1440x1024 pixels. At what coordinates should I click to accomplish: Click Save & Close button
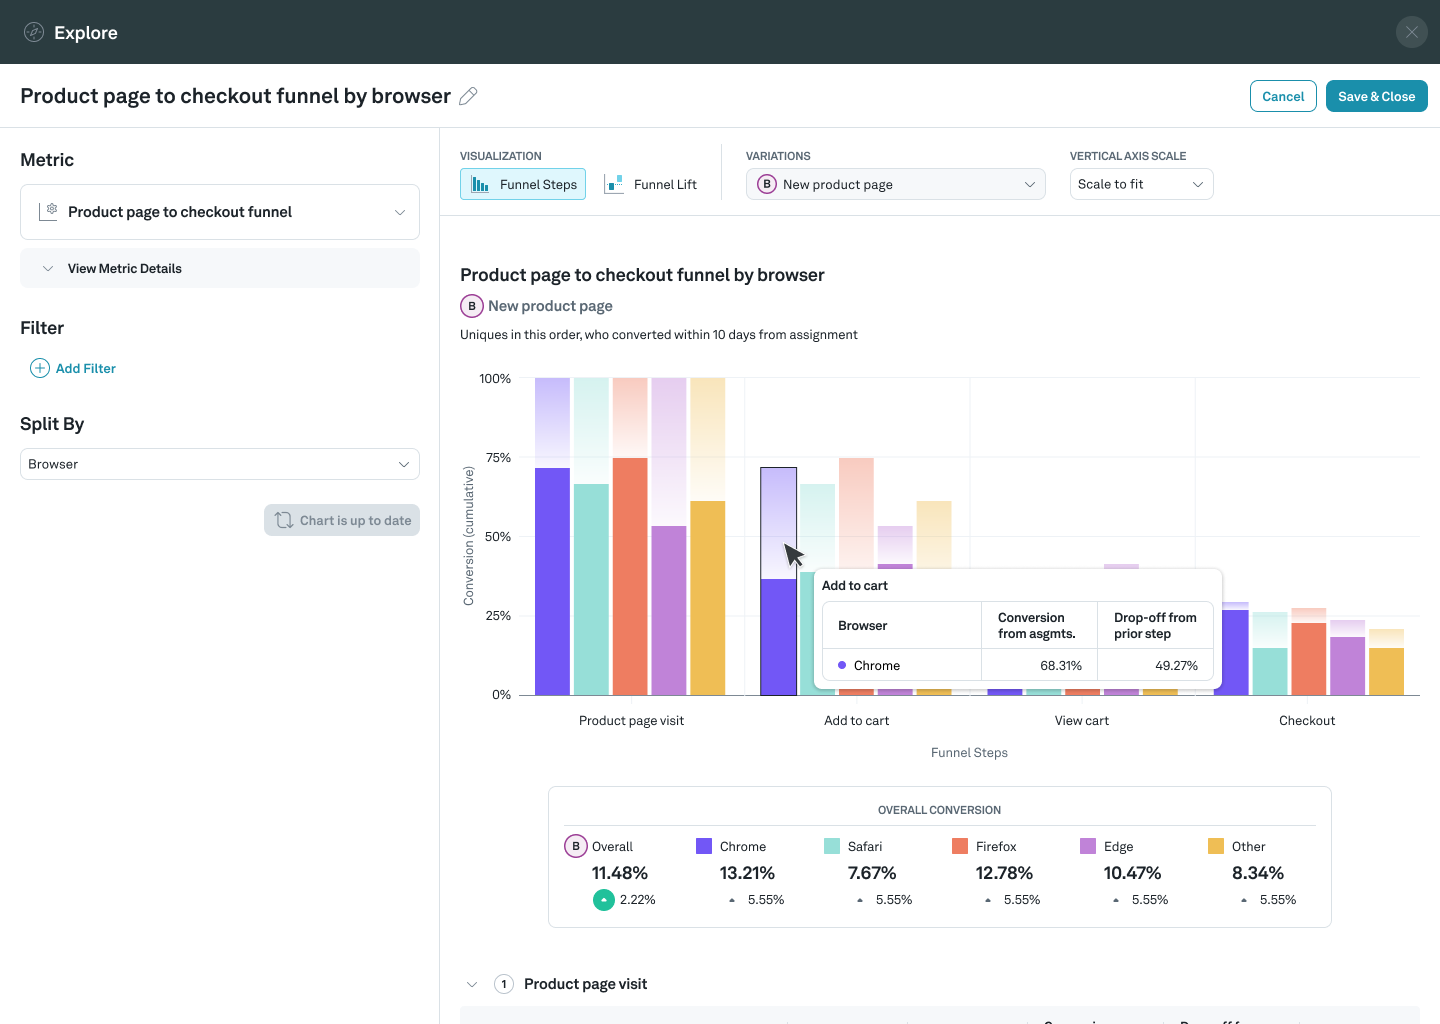click(1376, 96)
